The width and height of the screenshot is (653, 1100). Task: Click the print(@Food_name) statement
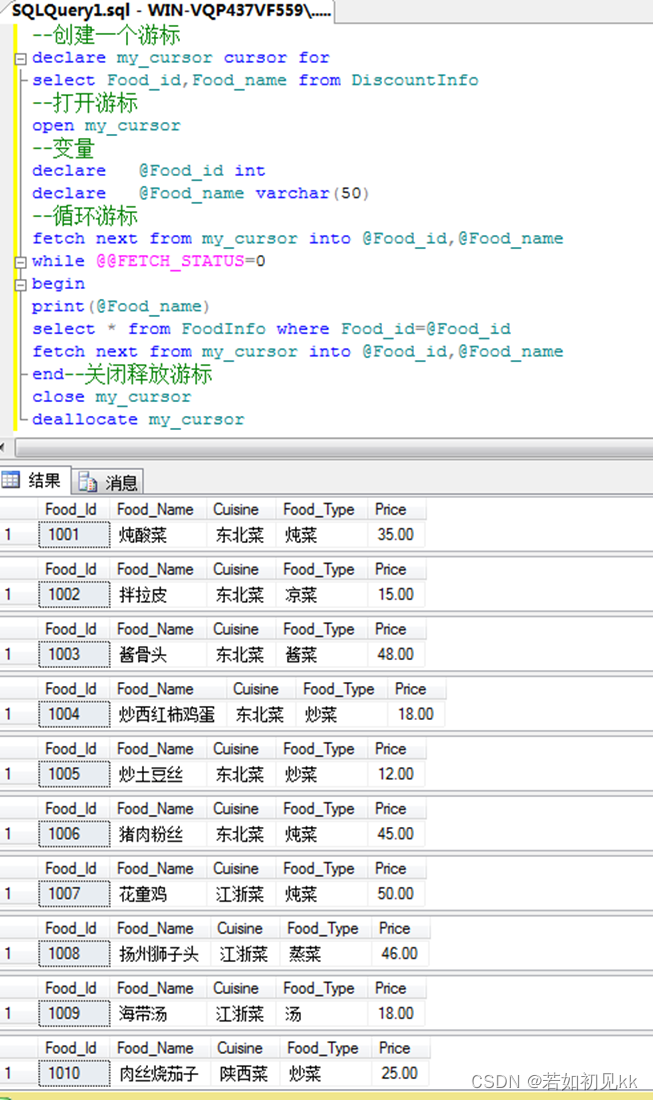(121, 307)
